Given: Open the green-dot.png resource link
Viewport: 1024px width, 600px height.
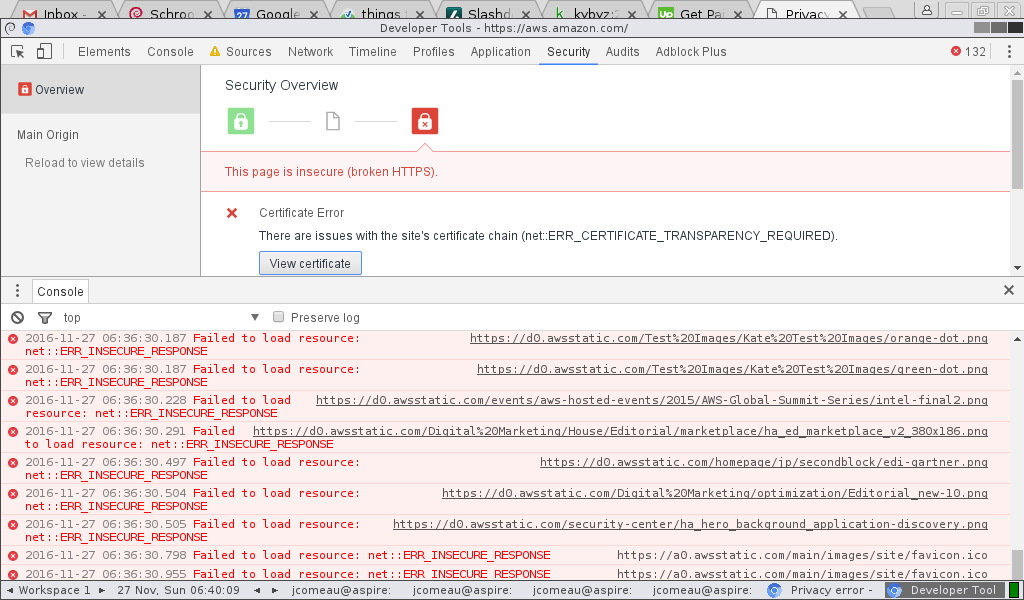Looking at the screenshot, I should click(x=732, y=369).
